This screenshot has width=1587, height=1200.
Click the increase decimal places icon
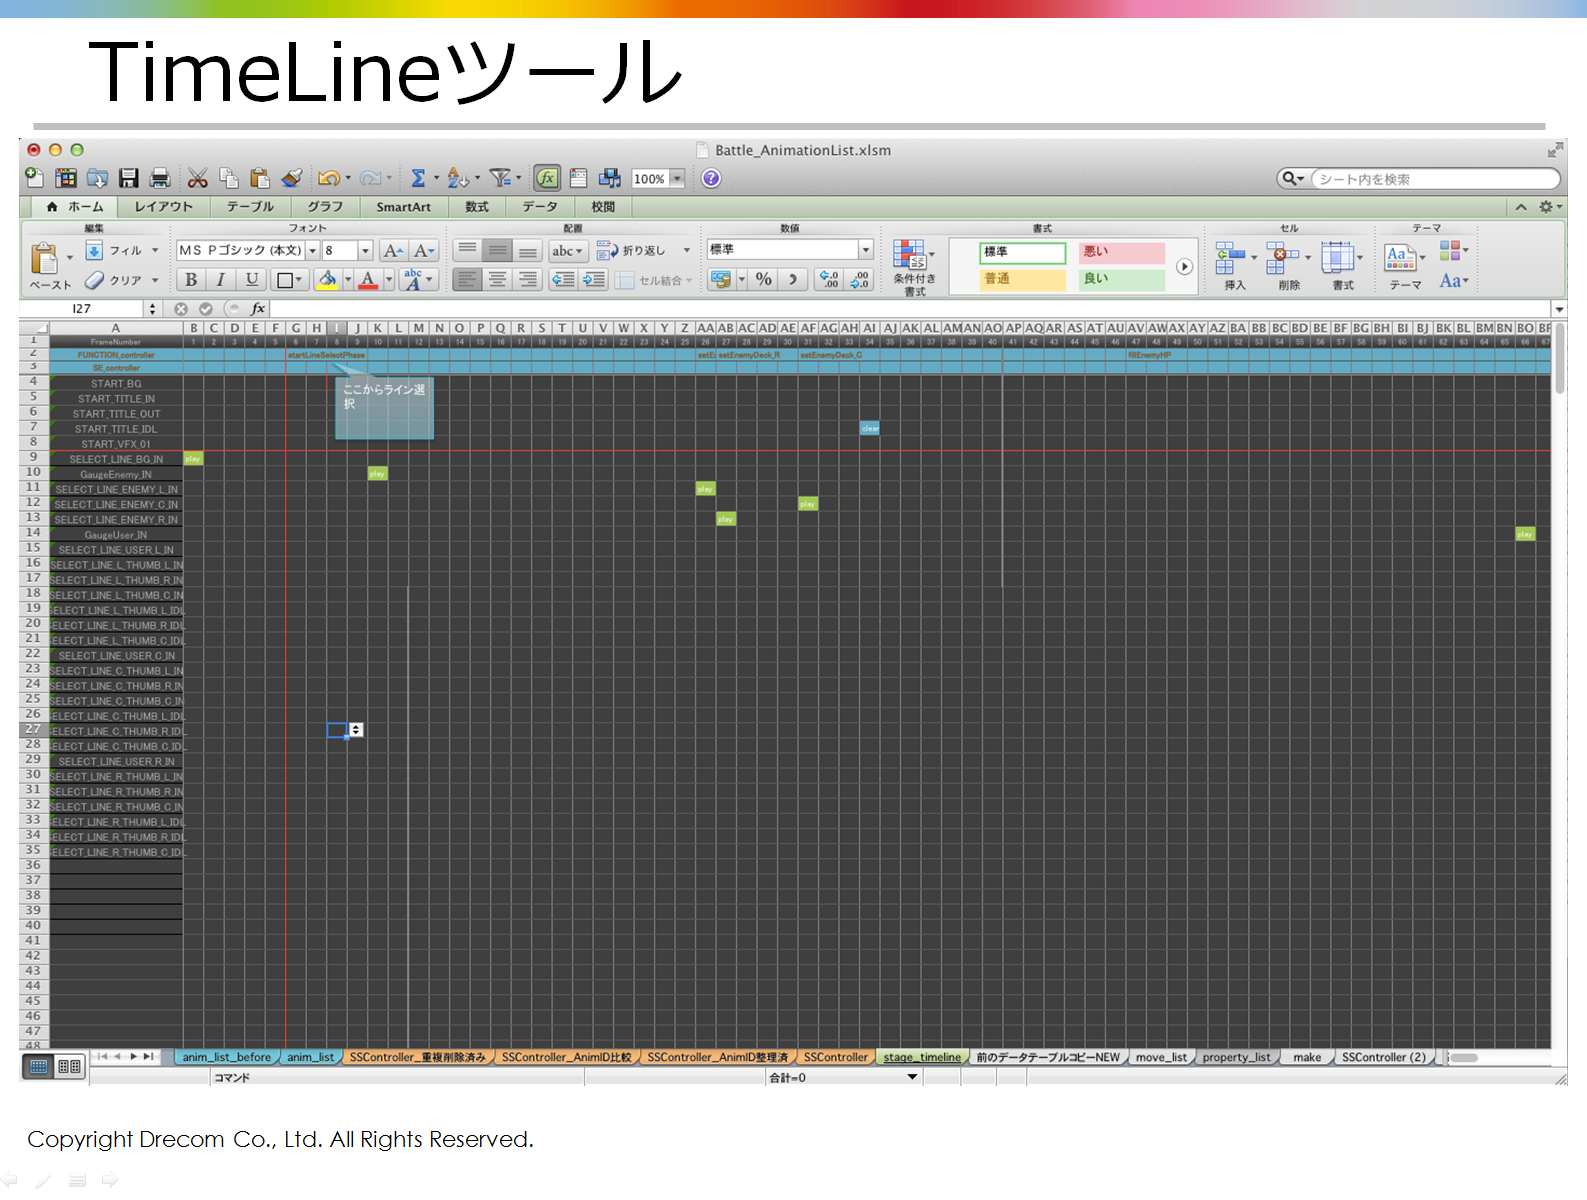[829, 280]
